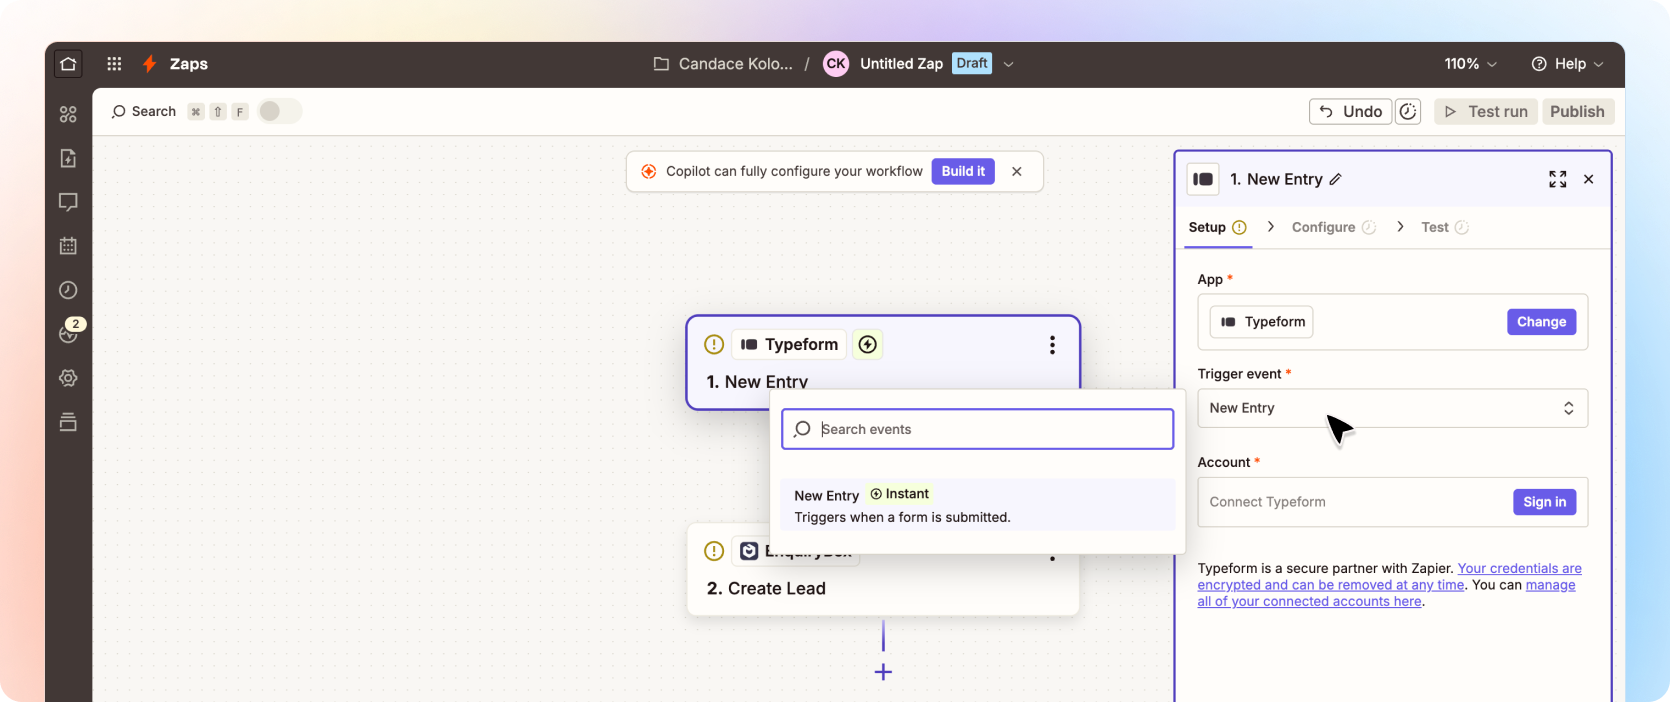Open the Help menu
The image size is (1670, 702).
(1567, 64)
